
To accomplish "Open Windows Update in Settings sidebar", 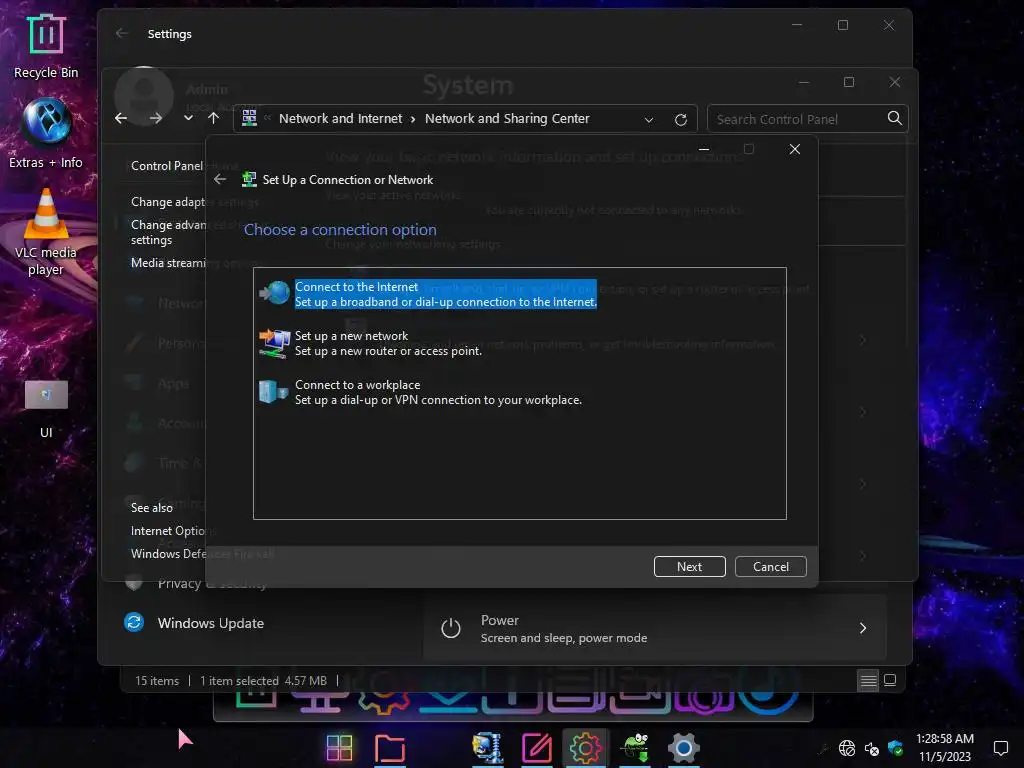I will click(x=210, y=623).
